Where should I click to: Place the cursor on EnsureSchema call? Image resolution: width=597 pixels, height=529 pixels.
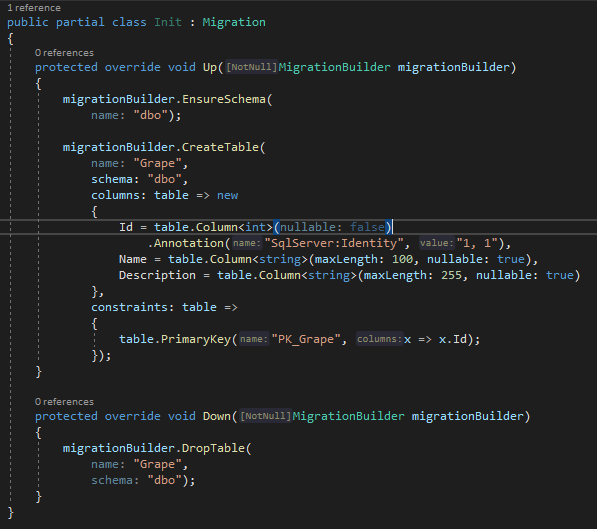tap(223, 99)
